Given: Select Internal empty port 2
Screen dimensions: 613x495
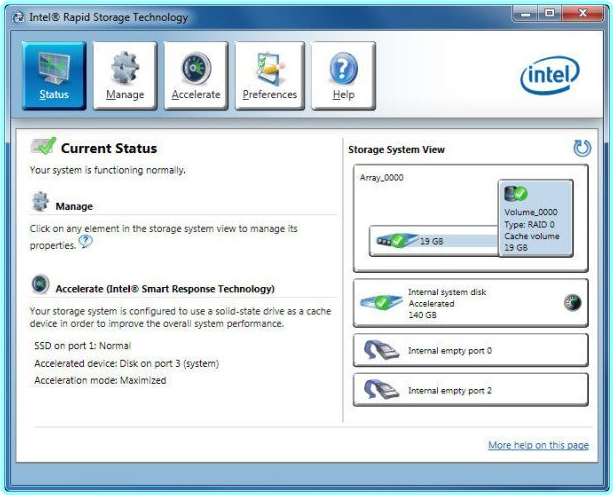Looking at the screenshot, I should 471,390.
